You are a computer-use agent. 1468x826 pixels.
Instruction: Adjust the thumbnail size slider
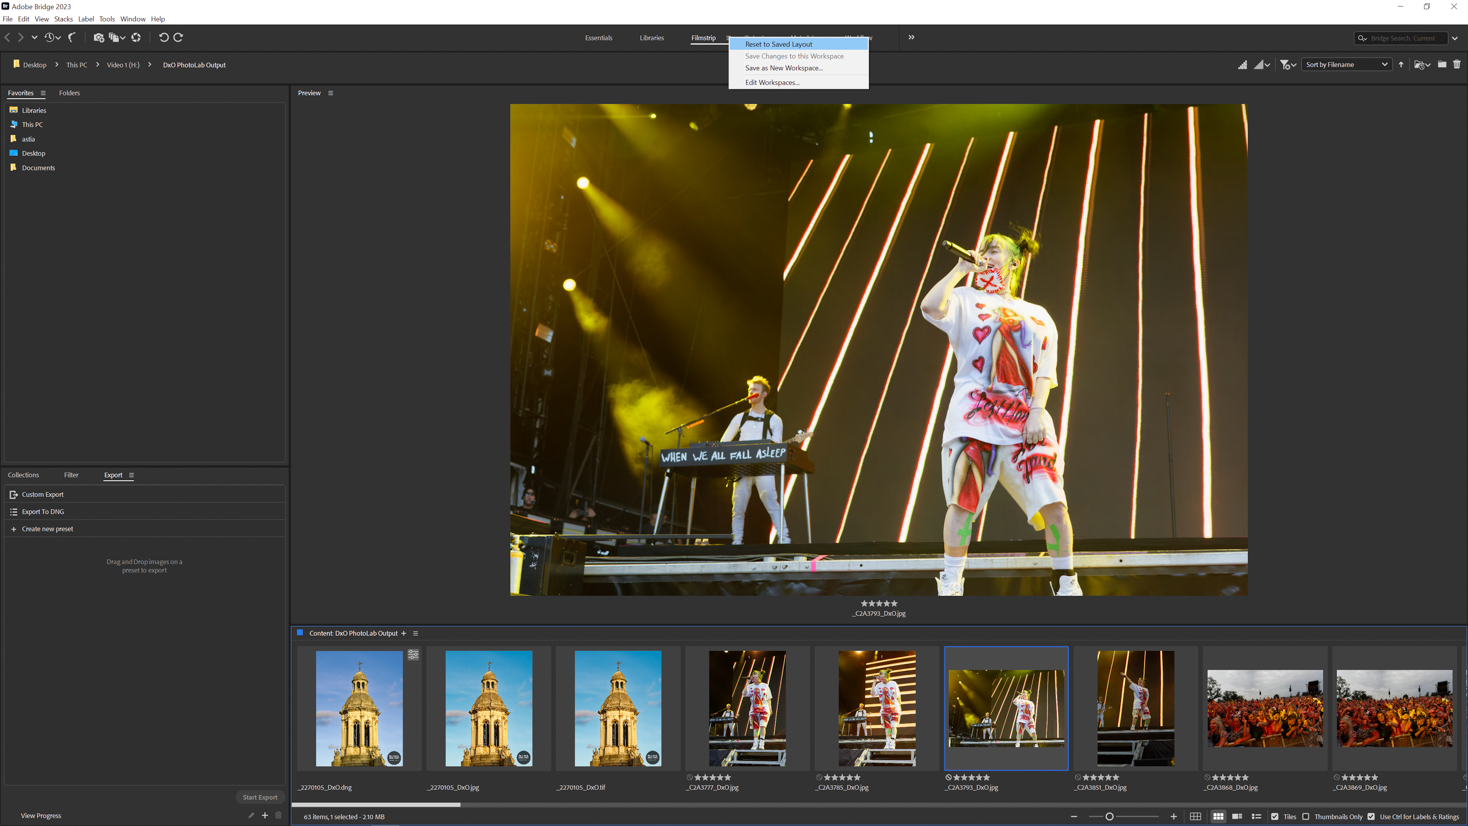(1123, 817)
